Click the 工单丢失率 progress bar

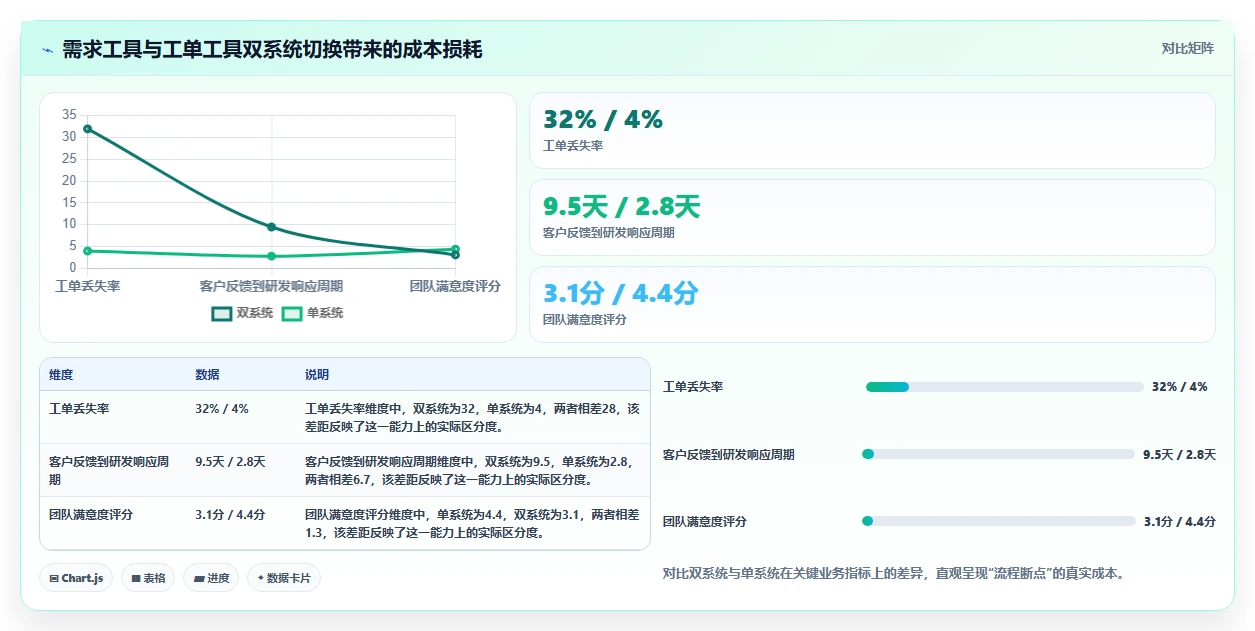pos(1004,387)
